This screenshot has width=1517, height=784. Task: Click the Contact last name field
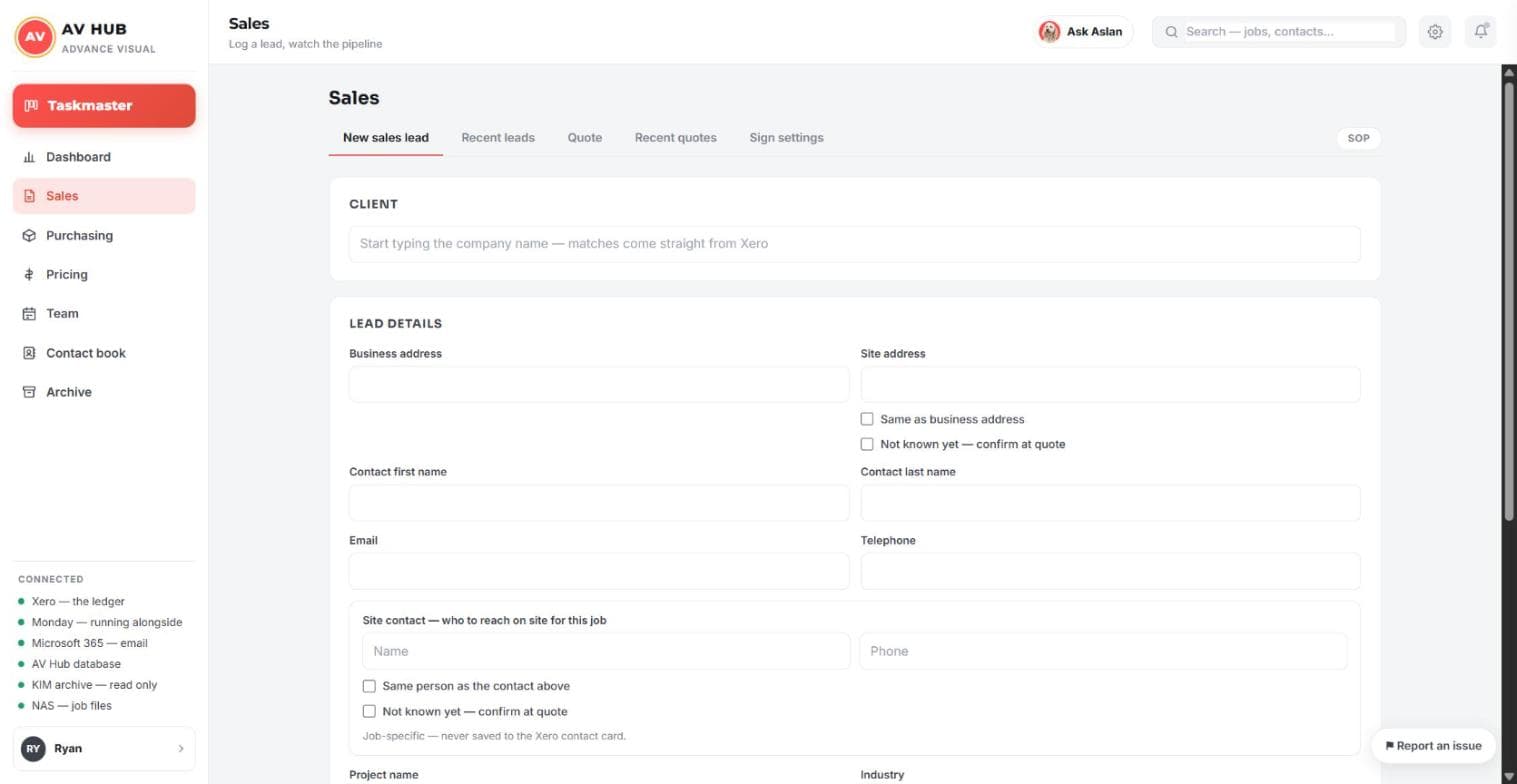point(1111,503)
